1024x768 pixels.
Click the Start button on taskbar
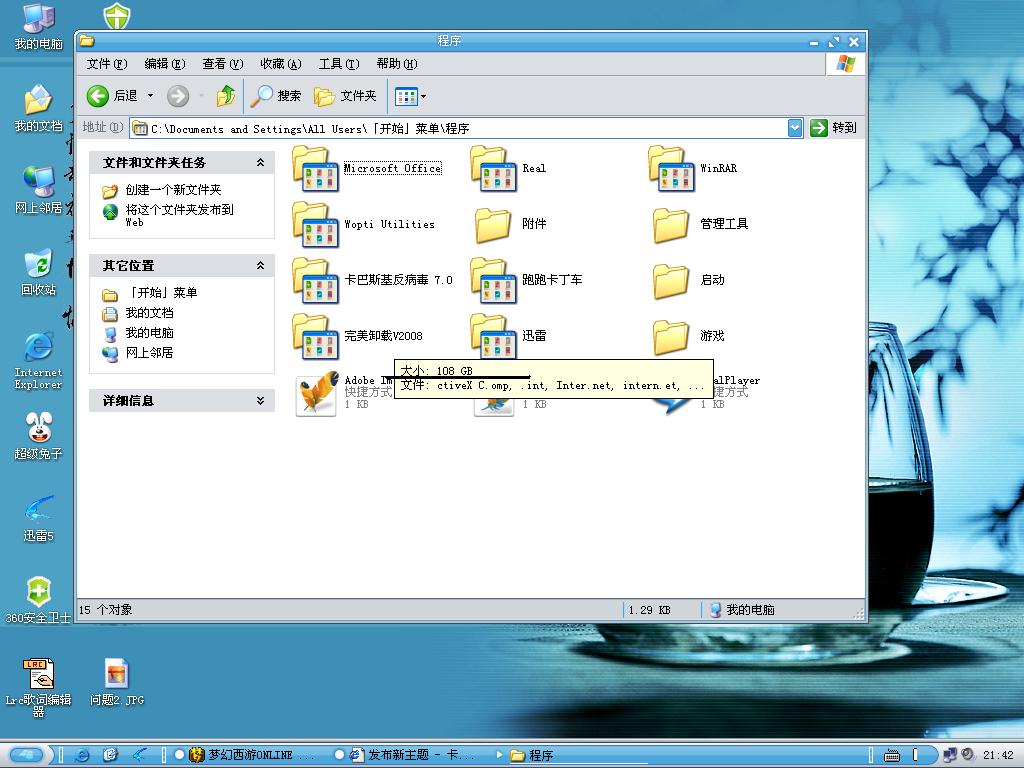point(27,755)
